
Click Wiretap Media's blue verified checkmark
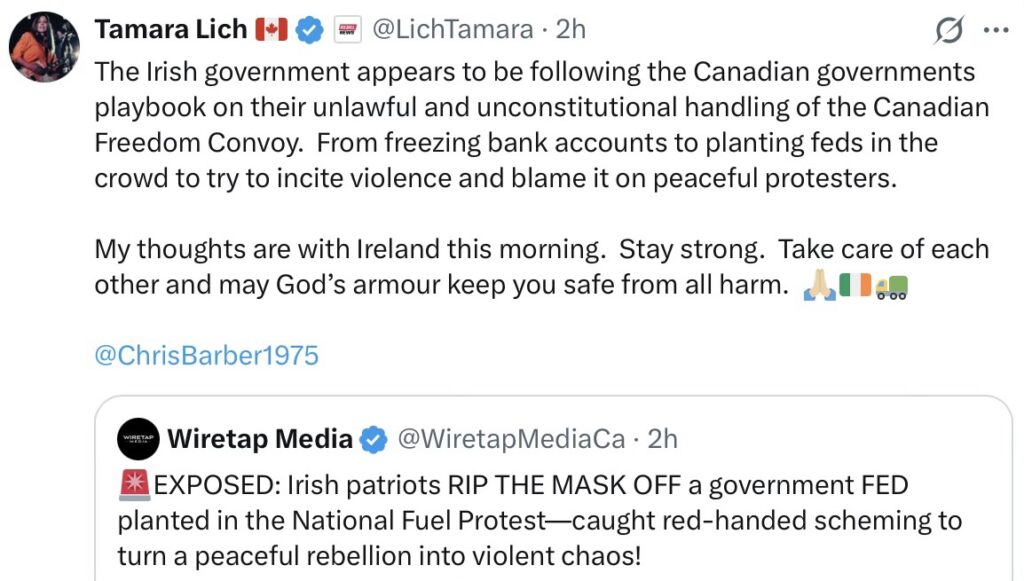(374, 439)
